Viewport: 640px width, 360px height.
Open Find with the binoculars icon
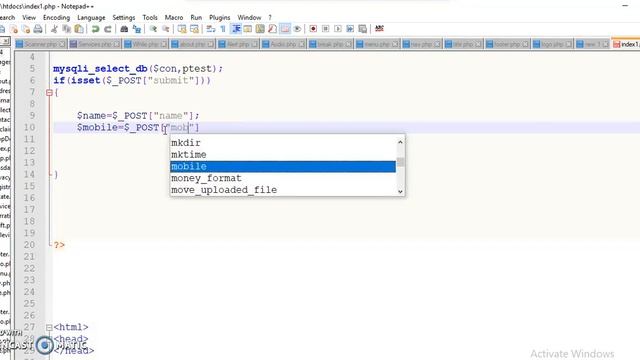(x=124, y=29)
